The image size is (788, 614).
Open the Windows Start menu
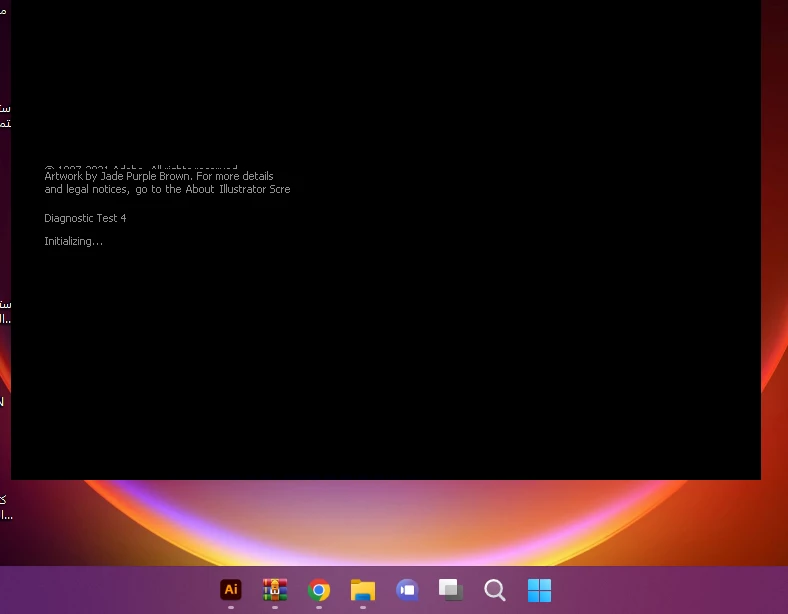539,590
